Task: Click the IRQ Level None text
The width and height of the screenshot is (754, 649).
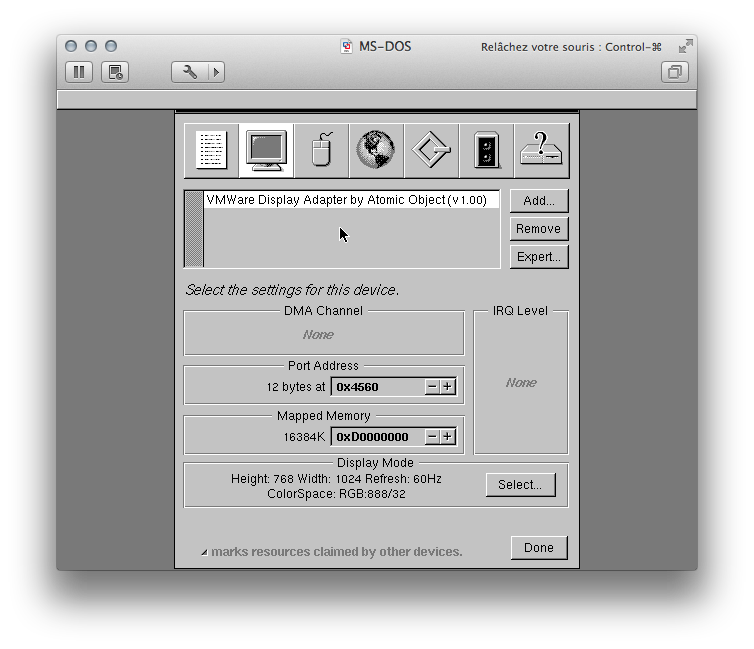Action: pyautogui.click(x=521, y=383)
